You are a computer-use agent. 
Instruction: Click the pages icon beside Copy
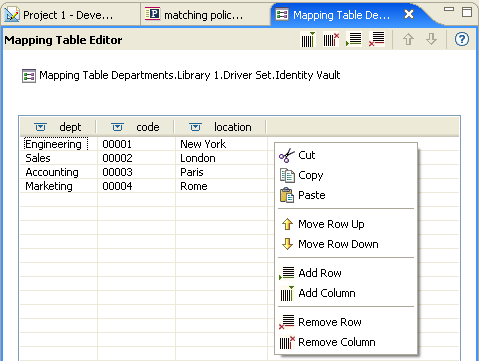[287, 175]
